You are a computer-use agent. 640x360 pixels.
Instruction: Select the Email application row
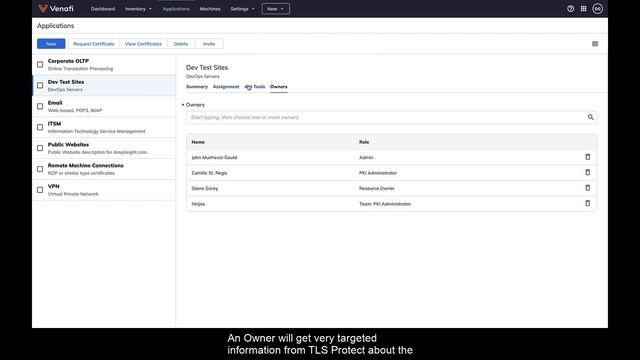click(x=104, y=106)
